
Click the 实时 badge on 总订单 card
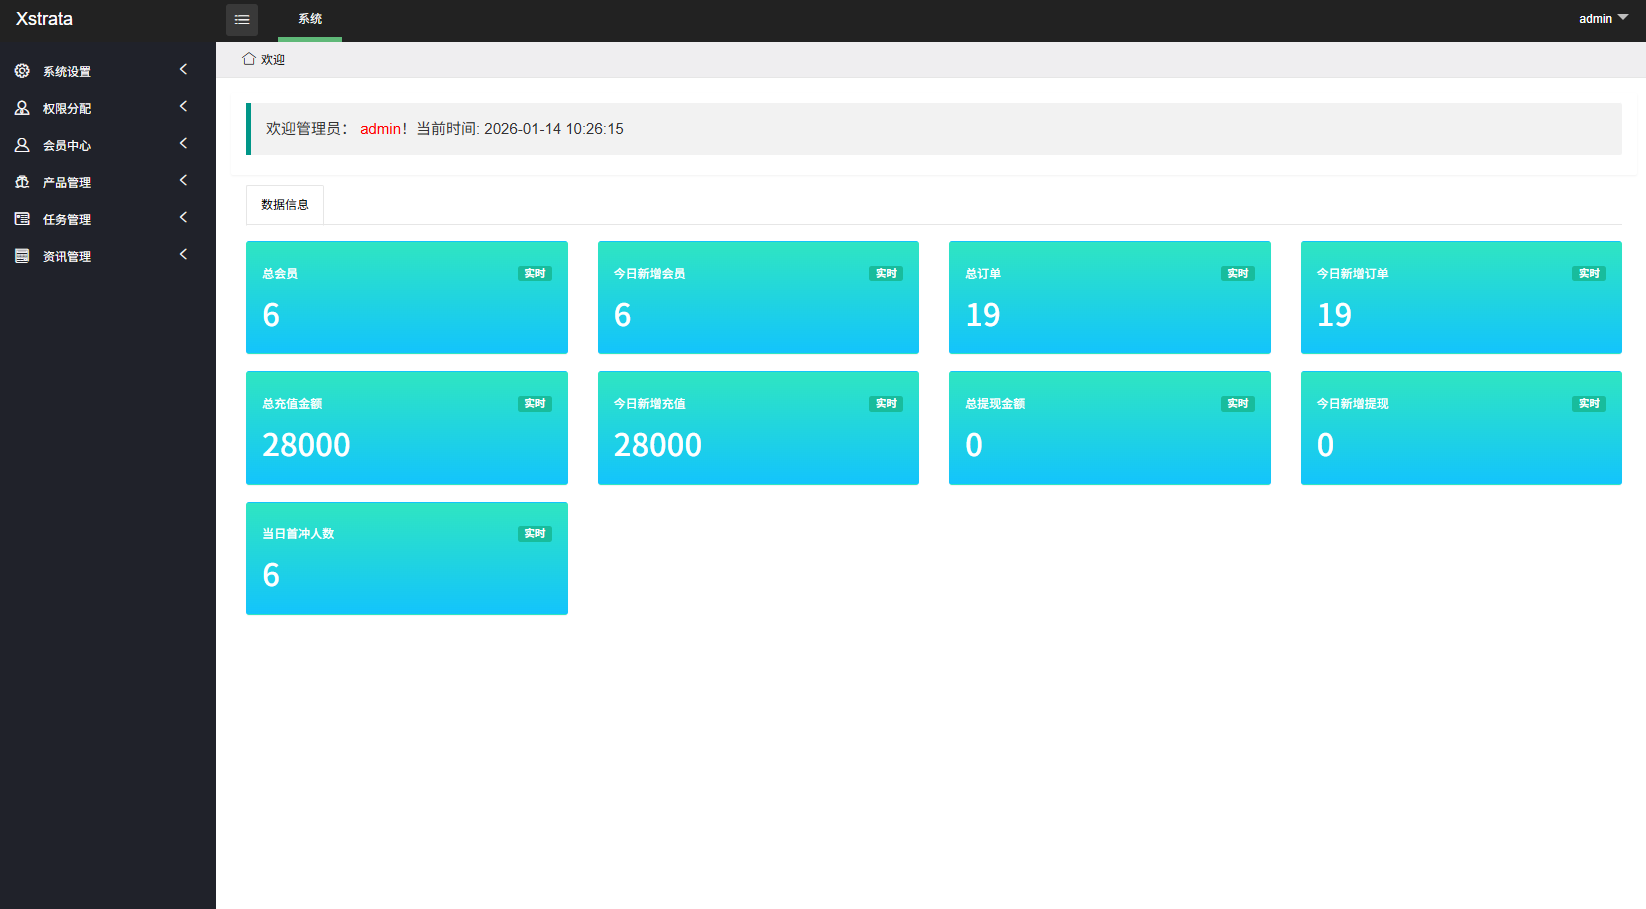(x=1237, y=274)
